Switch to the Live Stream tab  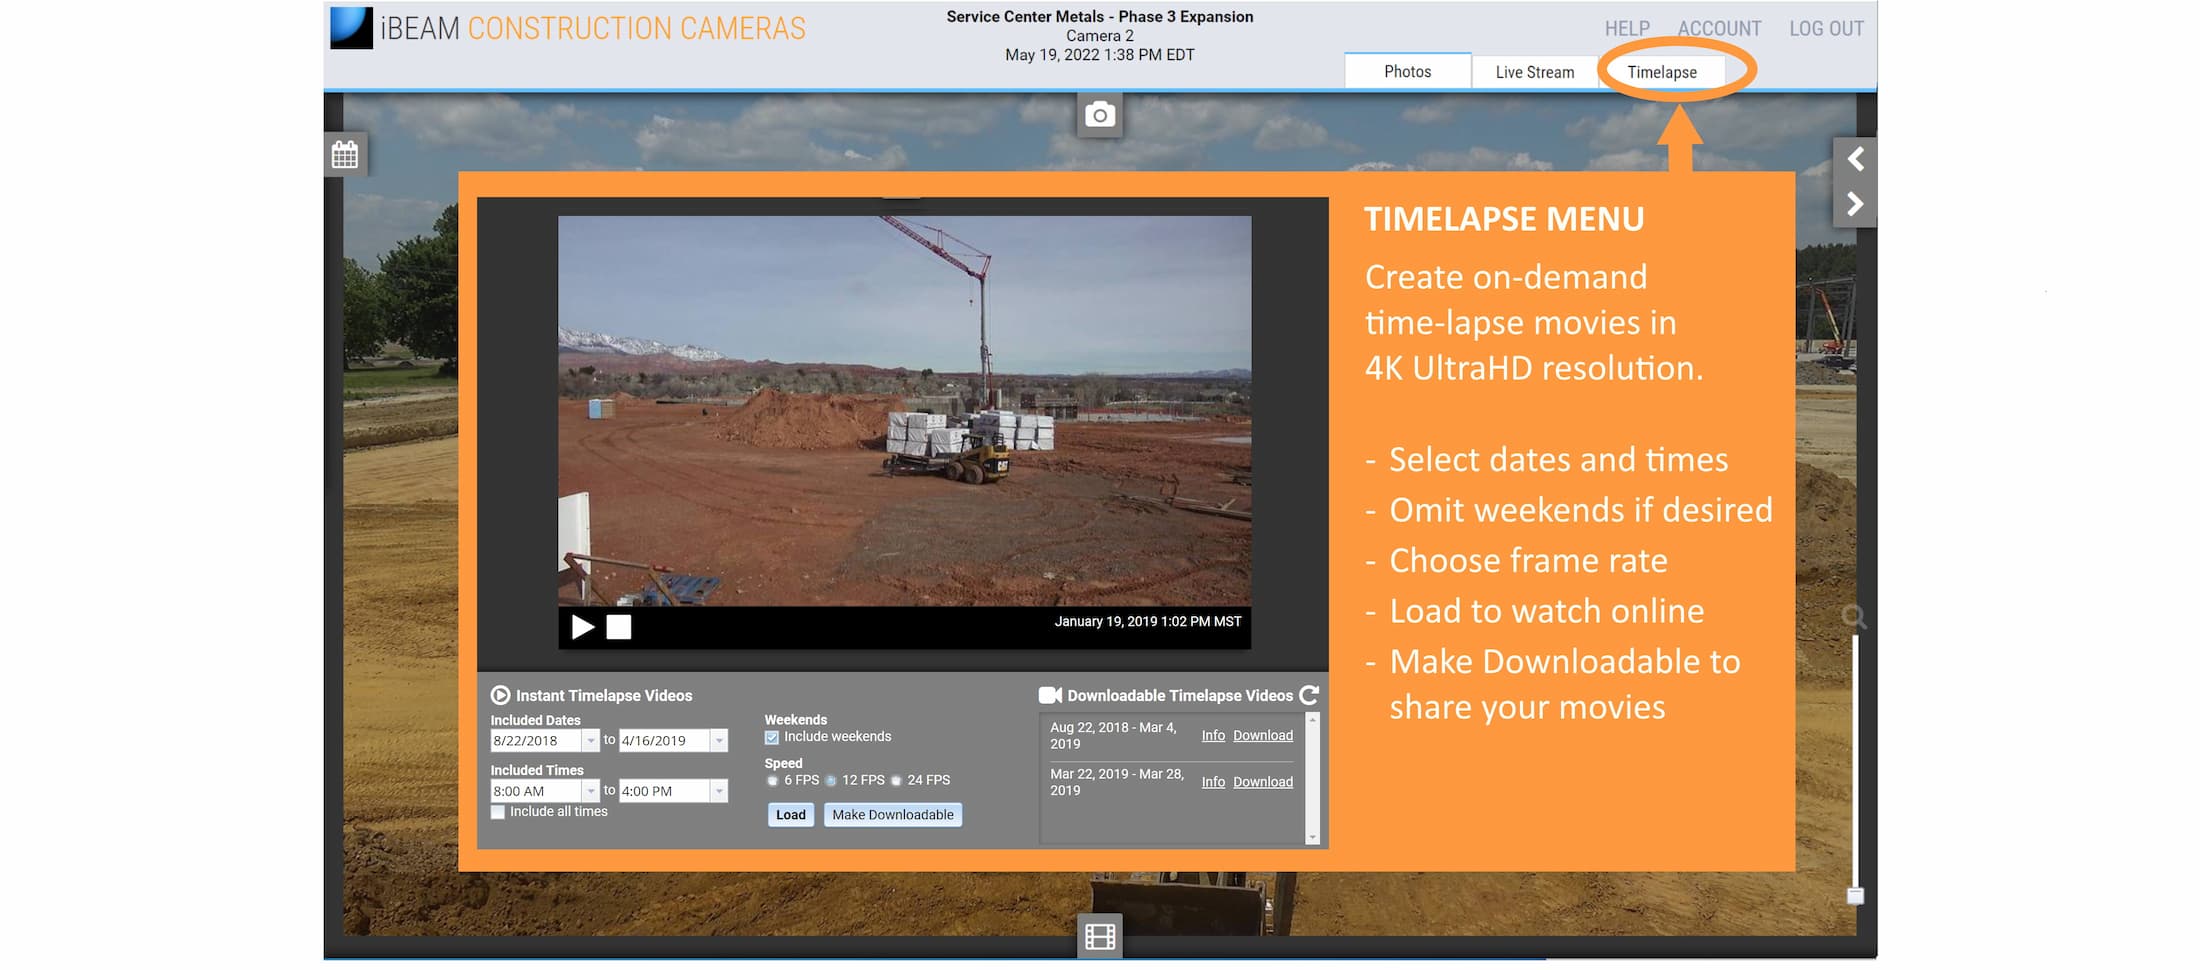click(x=1534, y=72)
